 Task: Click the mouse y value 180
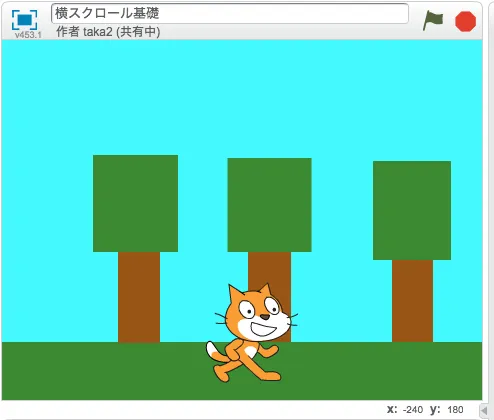pos(455,410)
